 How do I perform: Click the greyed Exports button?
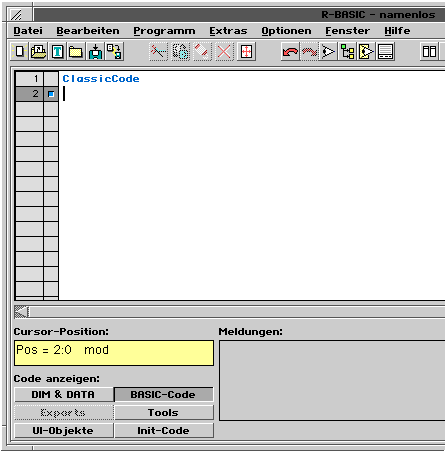[x=63, y=413]
